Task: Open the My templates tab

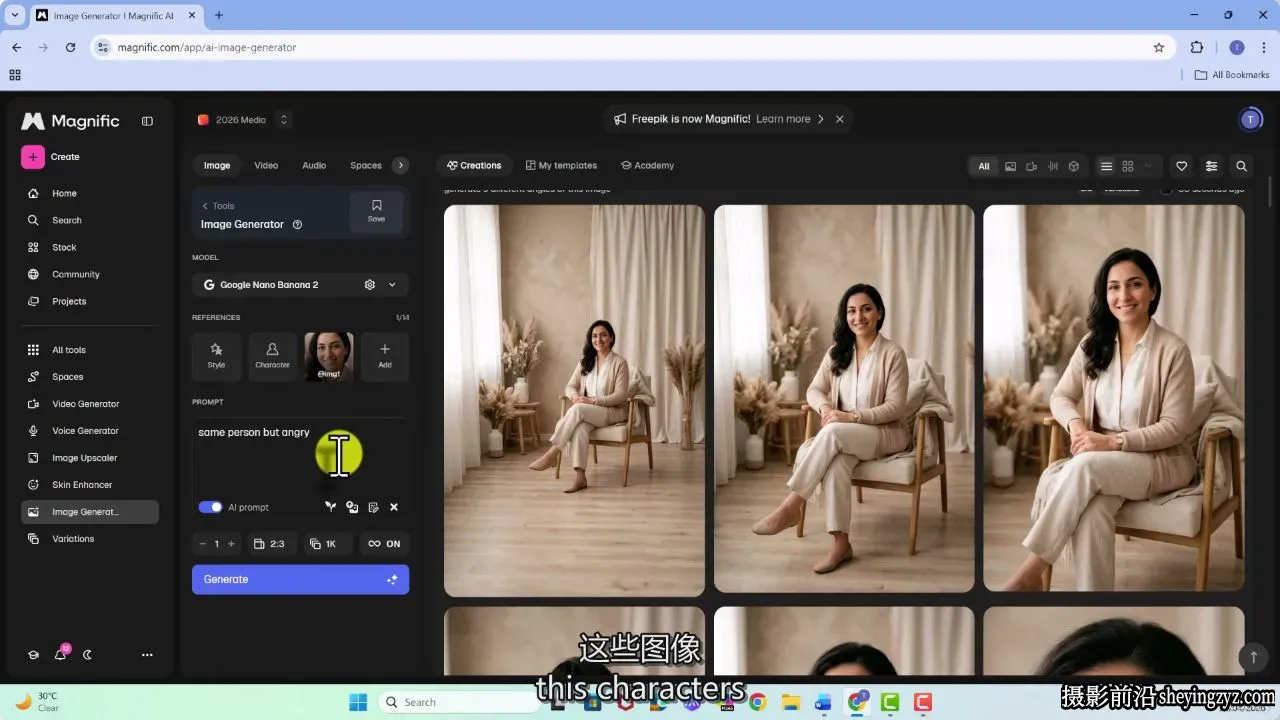Action: click(561, 166)
